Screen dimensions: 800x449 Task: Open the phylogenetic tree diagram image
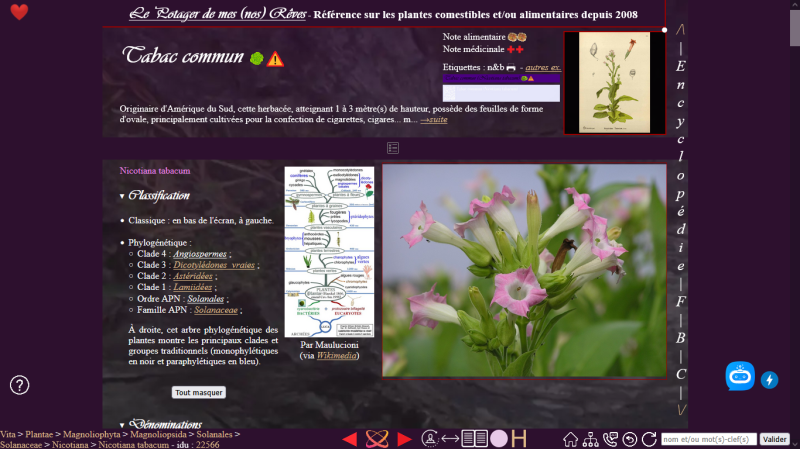click(329, 252)
